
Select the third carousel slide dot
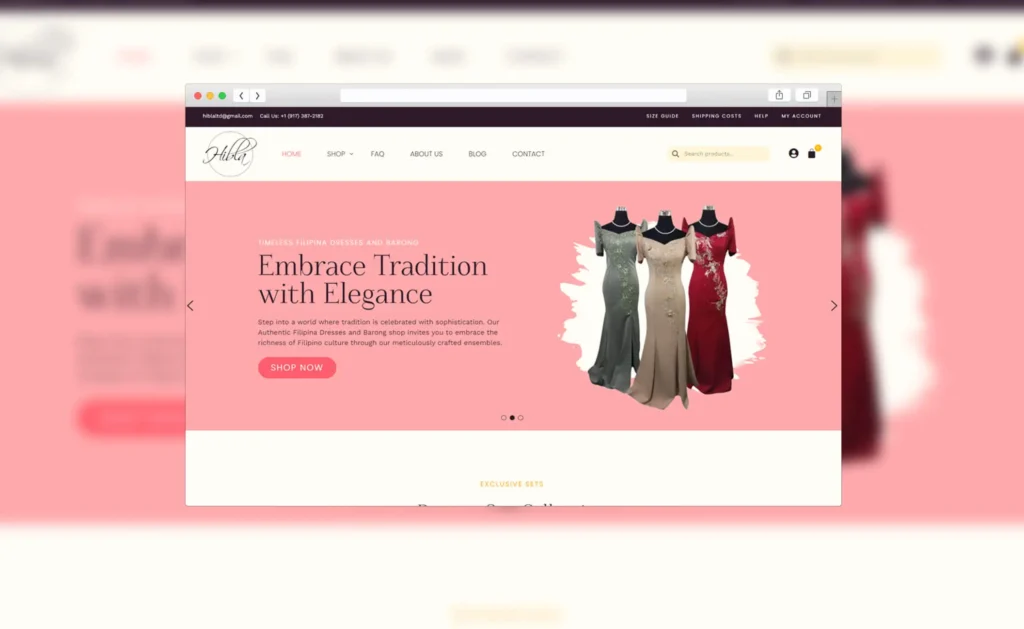pyautogui.click(x=521, y=418)
